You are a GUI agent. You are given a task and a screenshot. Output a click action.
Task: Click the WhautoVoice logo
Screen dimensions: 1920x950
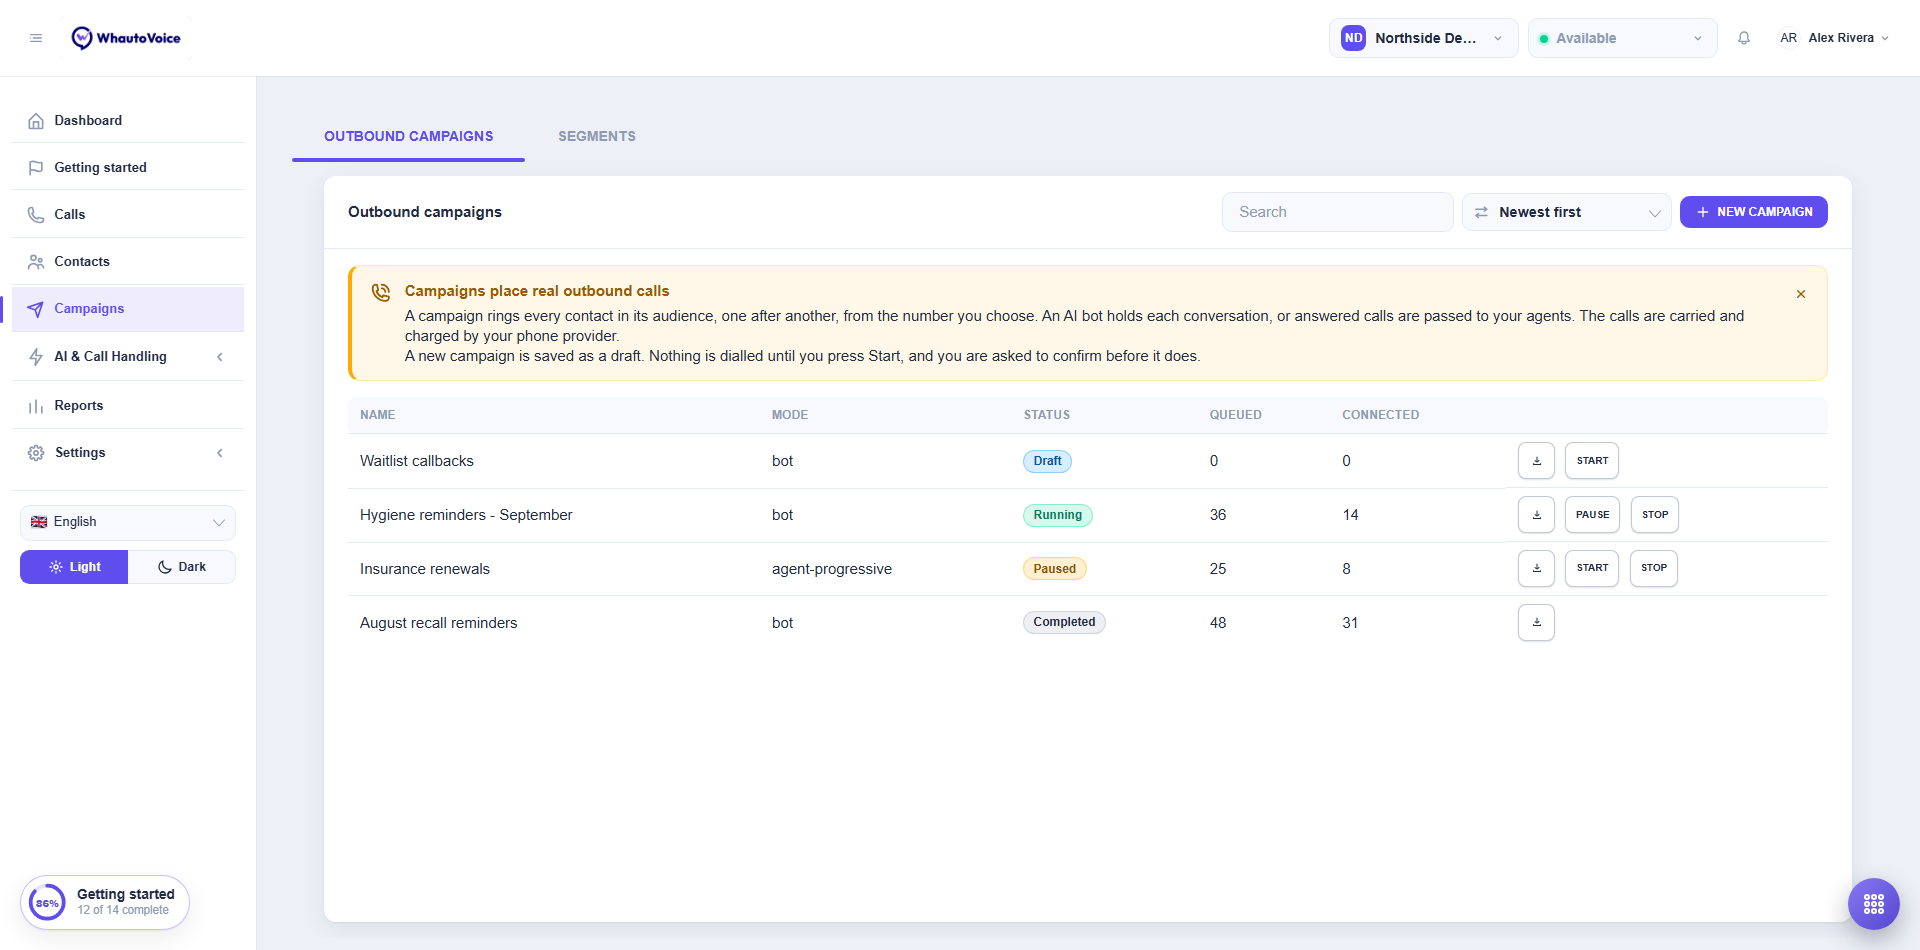point(126,38)
